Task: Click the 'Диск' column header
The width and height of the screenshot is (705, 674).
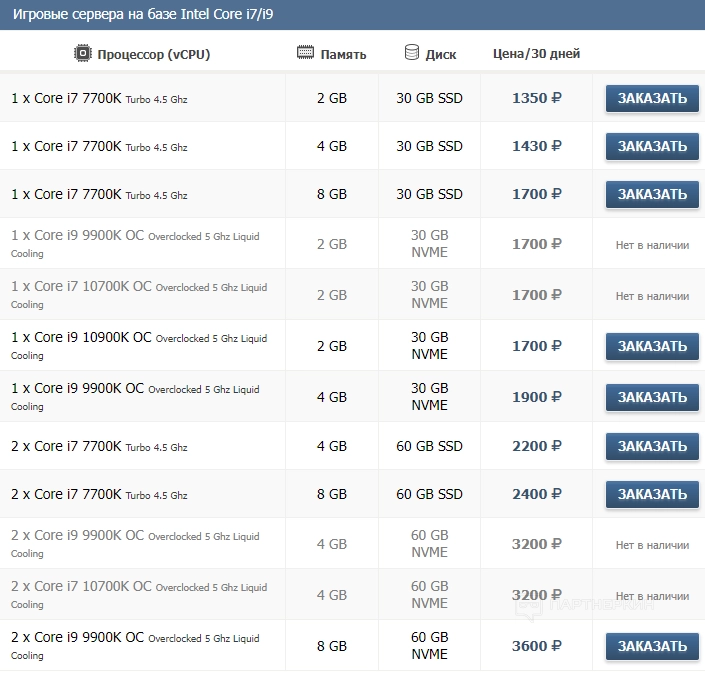Action: tap(441, 54)
